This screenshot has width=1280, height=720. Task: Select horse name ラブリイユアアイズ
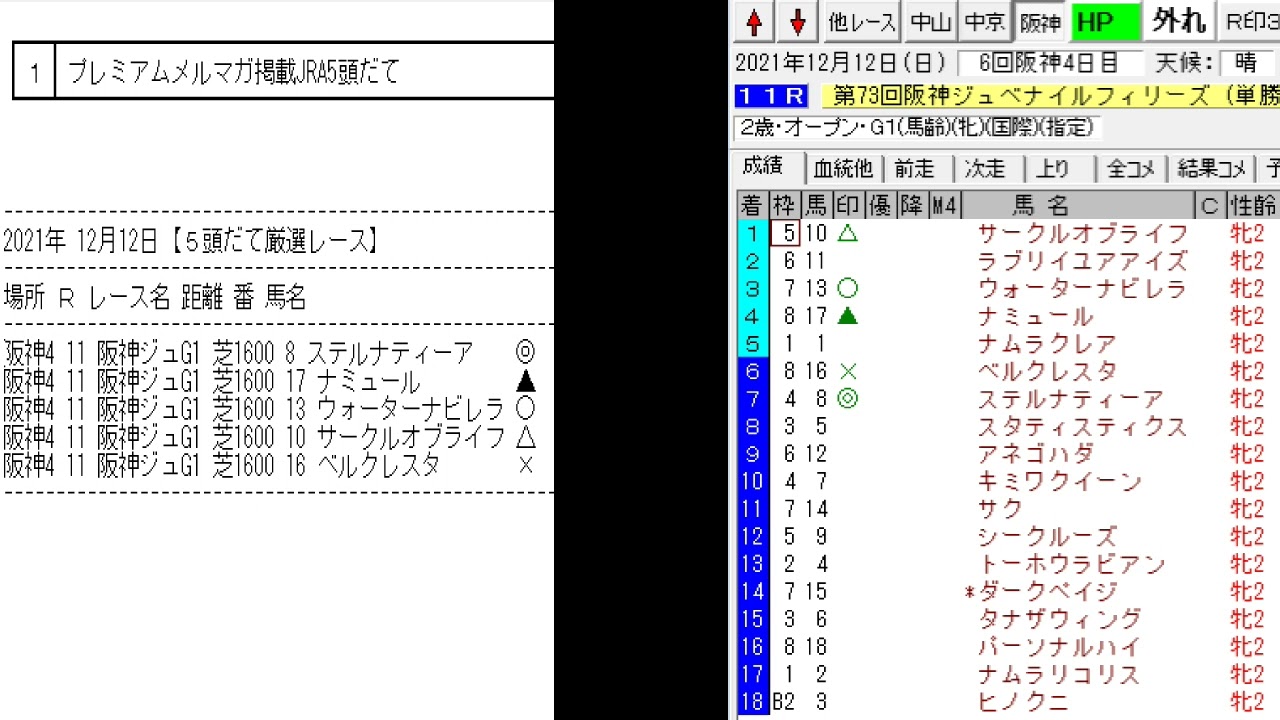click(1082, 261)
